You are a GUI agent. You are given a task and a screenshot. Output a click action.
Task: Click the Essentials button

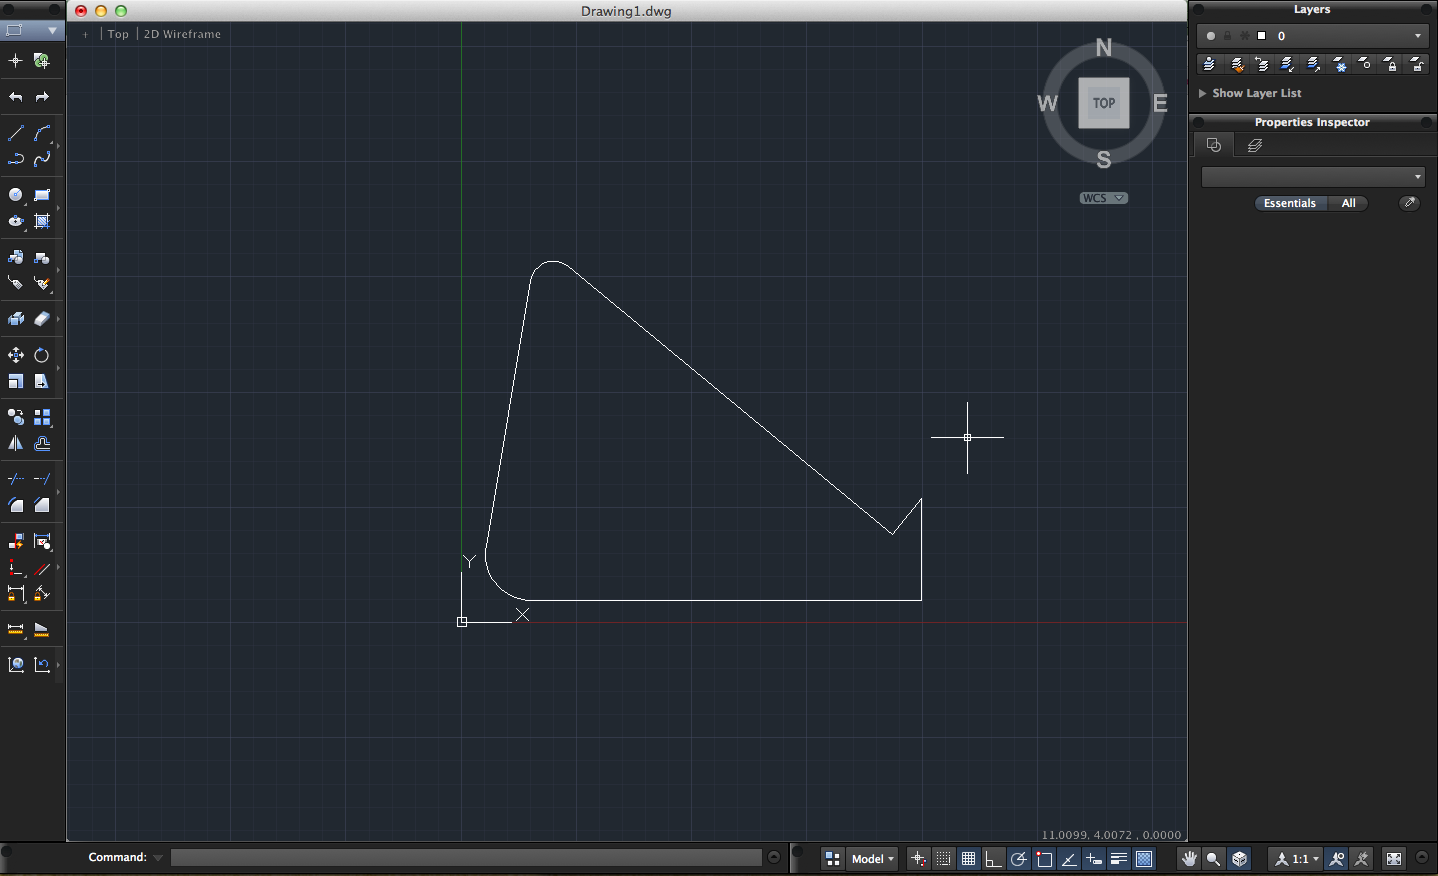point(1289,203)
